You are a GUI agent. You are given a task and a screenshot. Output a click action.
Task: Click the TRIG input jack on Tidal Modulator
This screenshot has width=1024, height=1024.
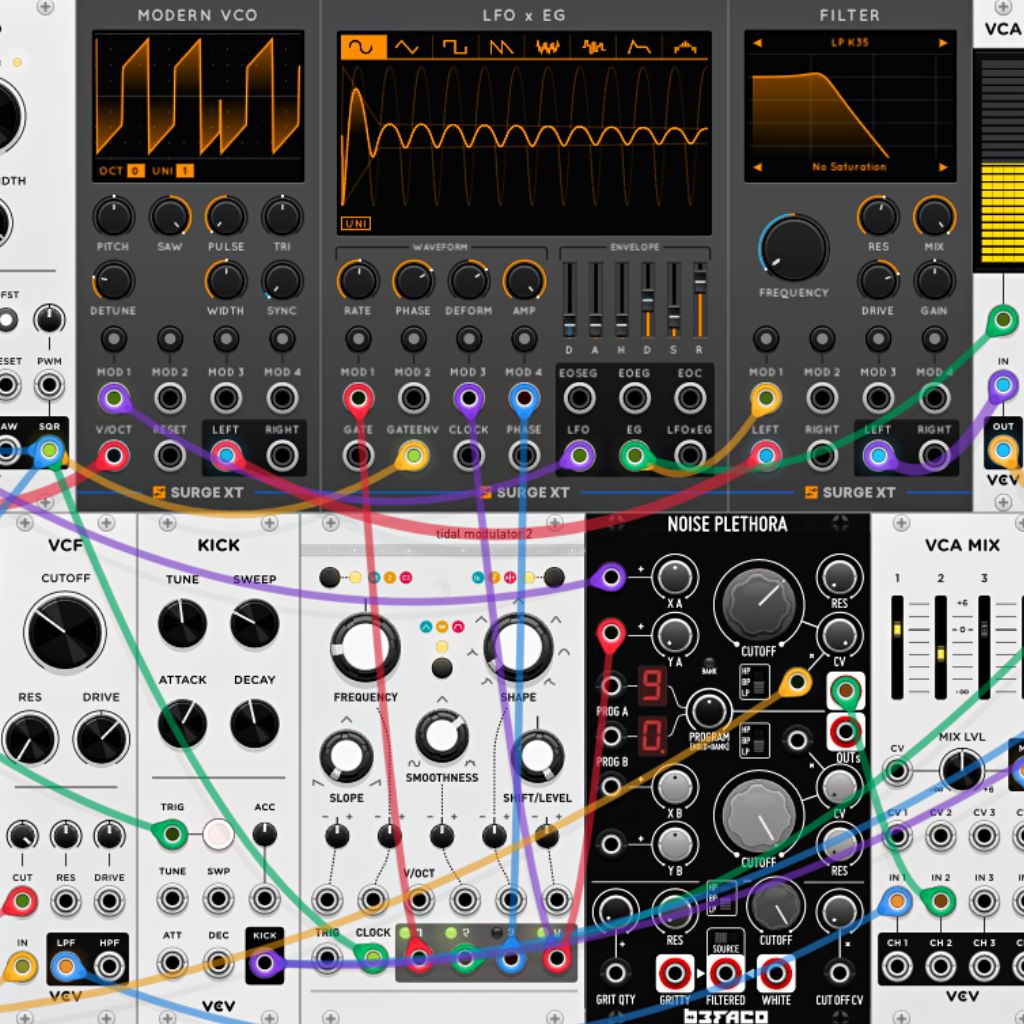[x=327, y=958]
